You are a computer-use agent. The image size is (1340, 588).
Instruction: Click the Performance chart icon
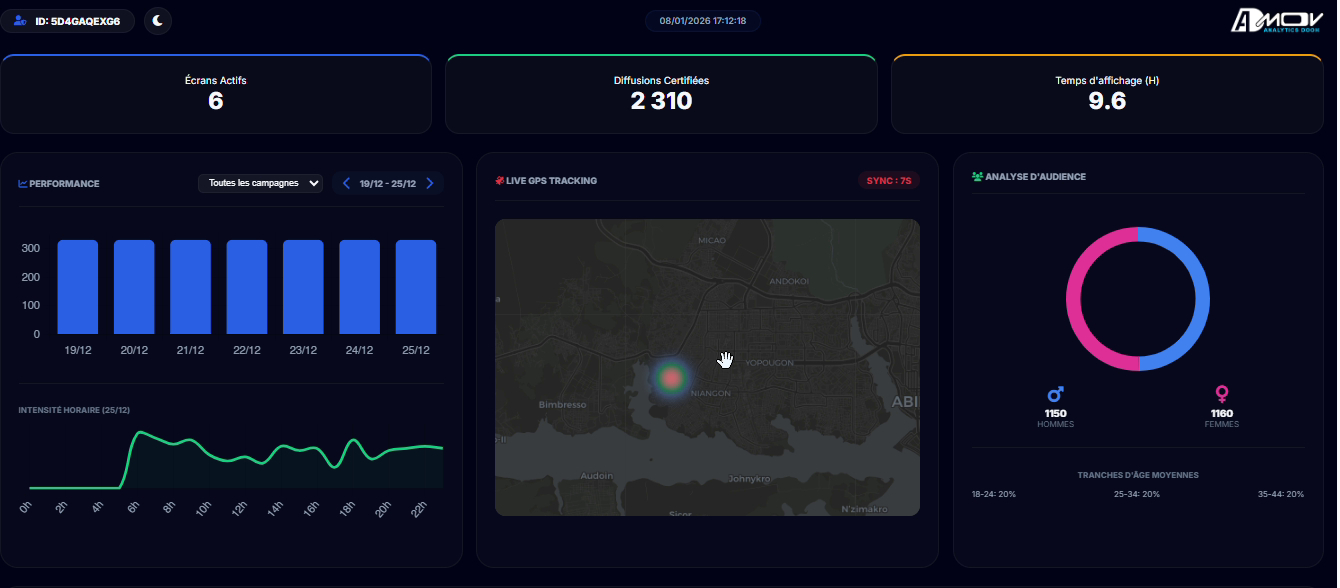(x=23, y=184)
